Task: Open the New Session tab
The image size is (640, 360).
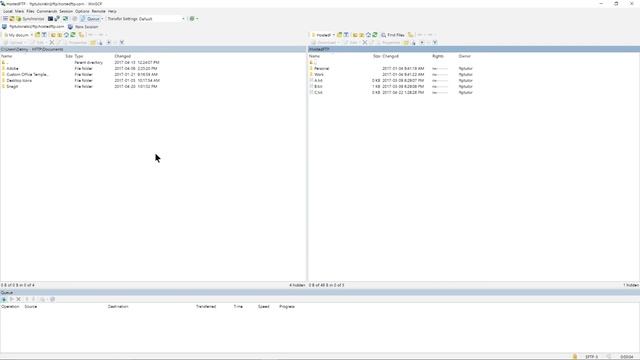Action: [x=83, y=27]
